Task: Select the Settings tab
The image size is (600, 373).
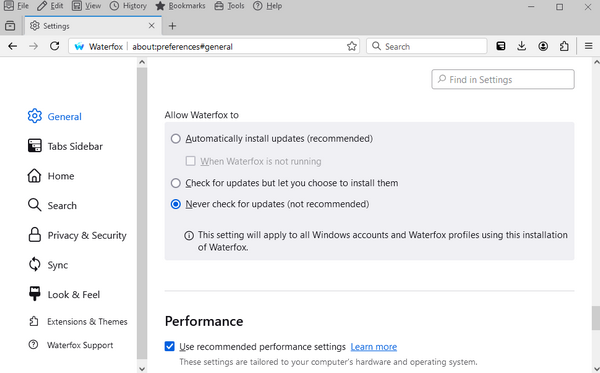Action: coord(93,26)
